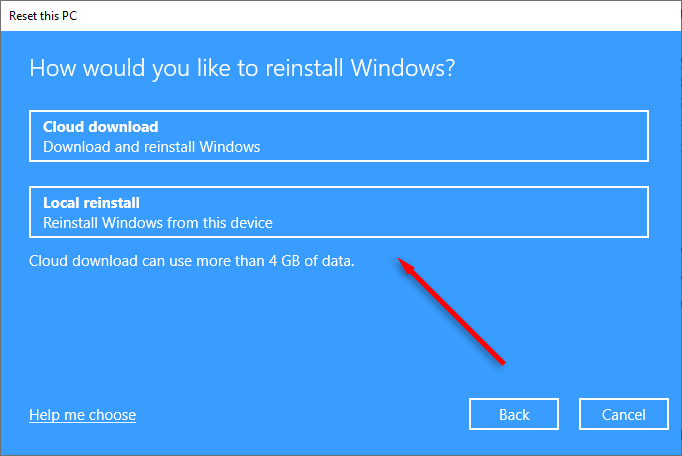This screenshot has height=456, width=682.
Task: Click the bold Cloud download label
Action: tap(100, 127)
